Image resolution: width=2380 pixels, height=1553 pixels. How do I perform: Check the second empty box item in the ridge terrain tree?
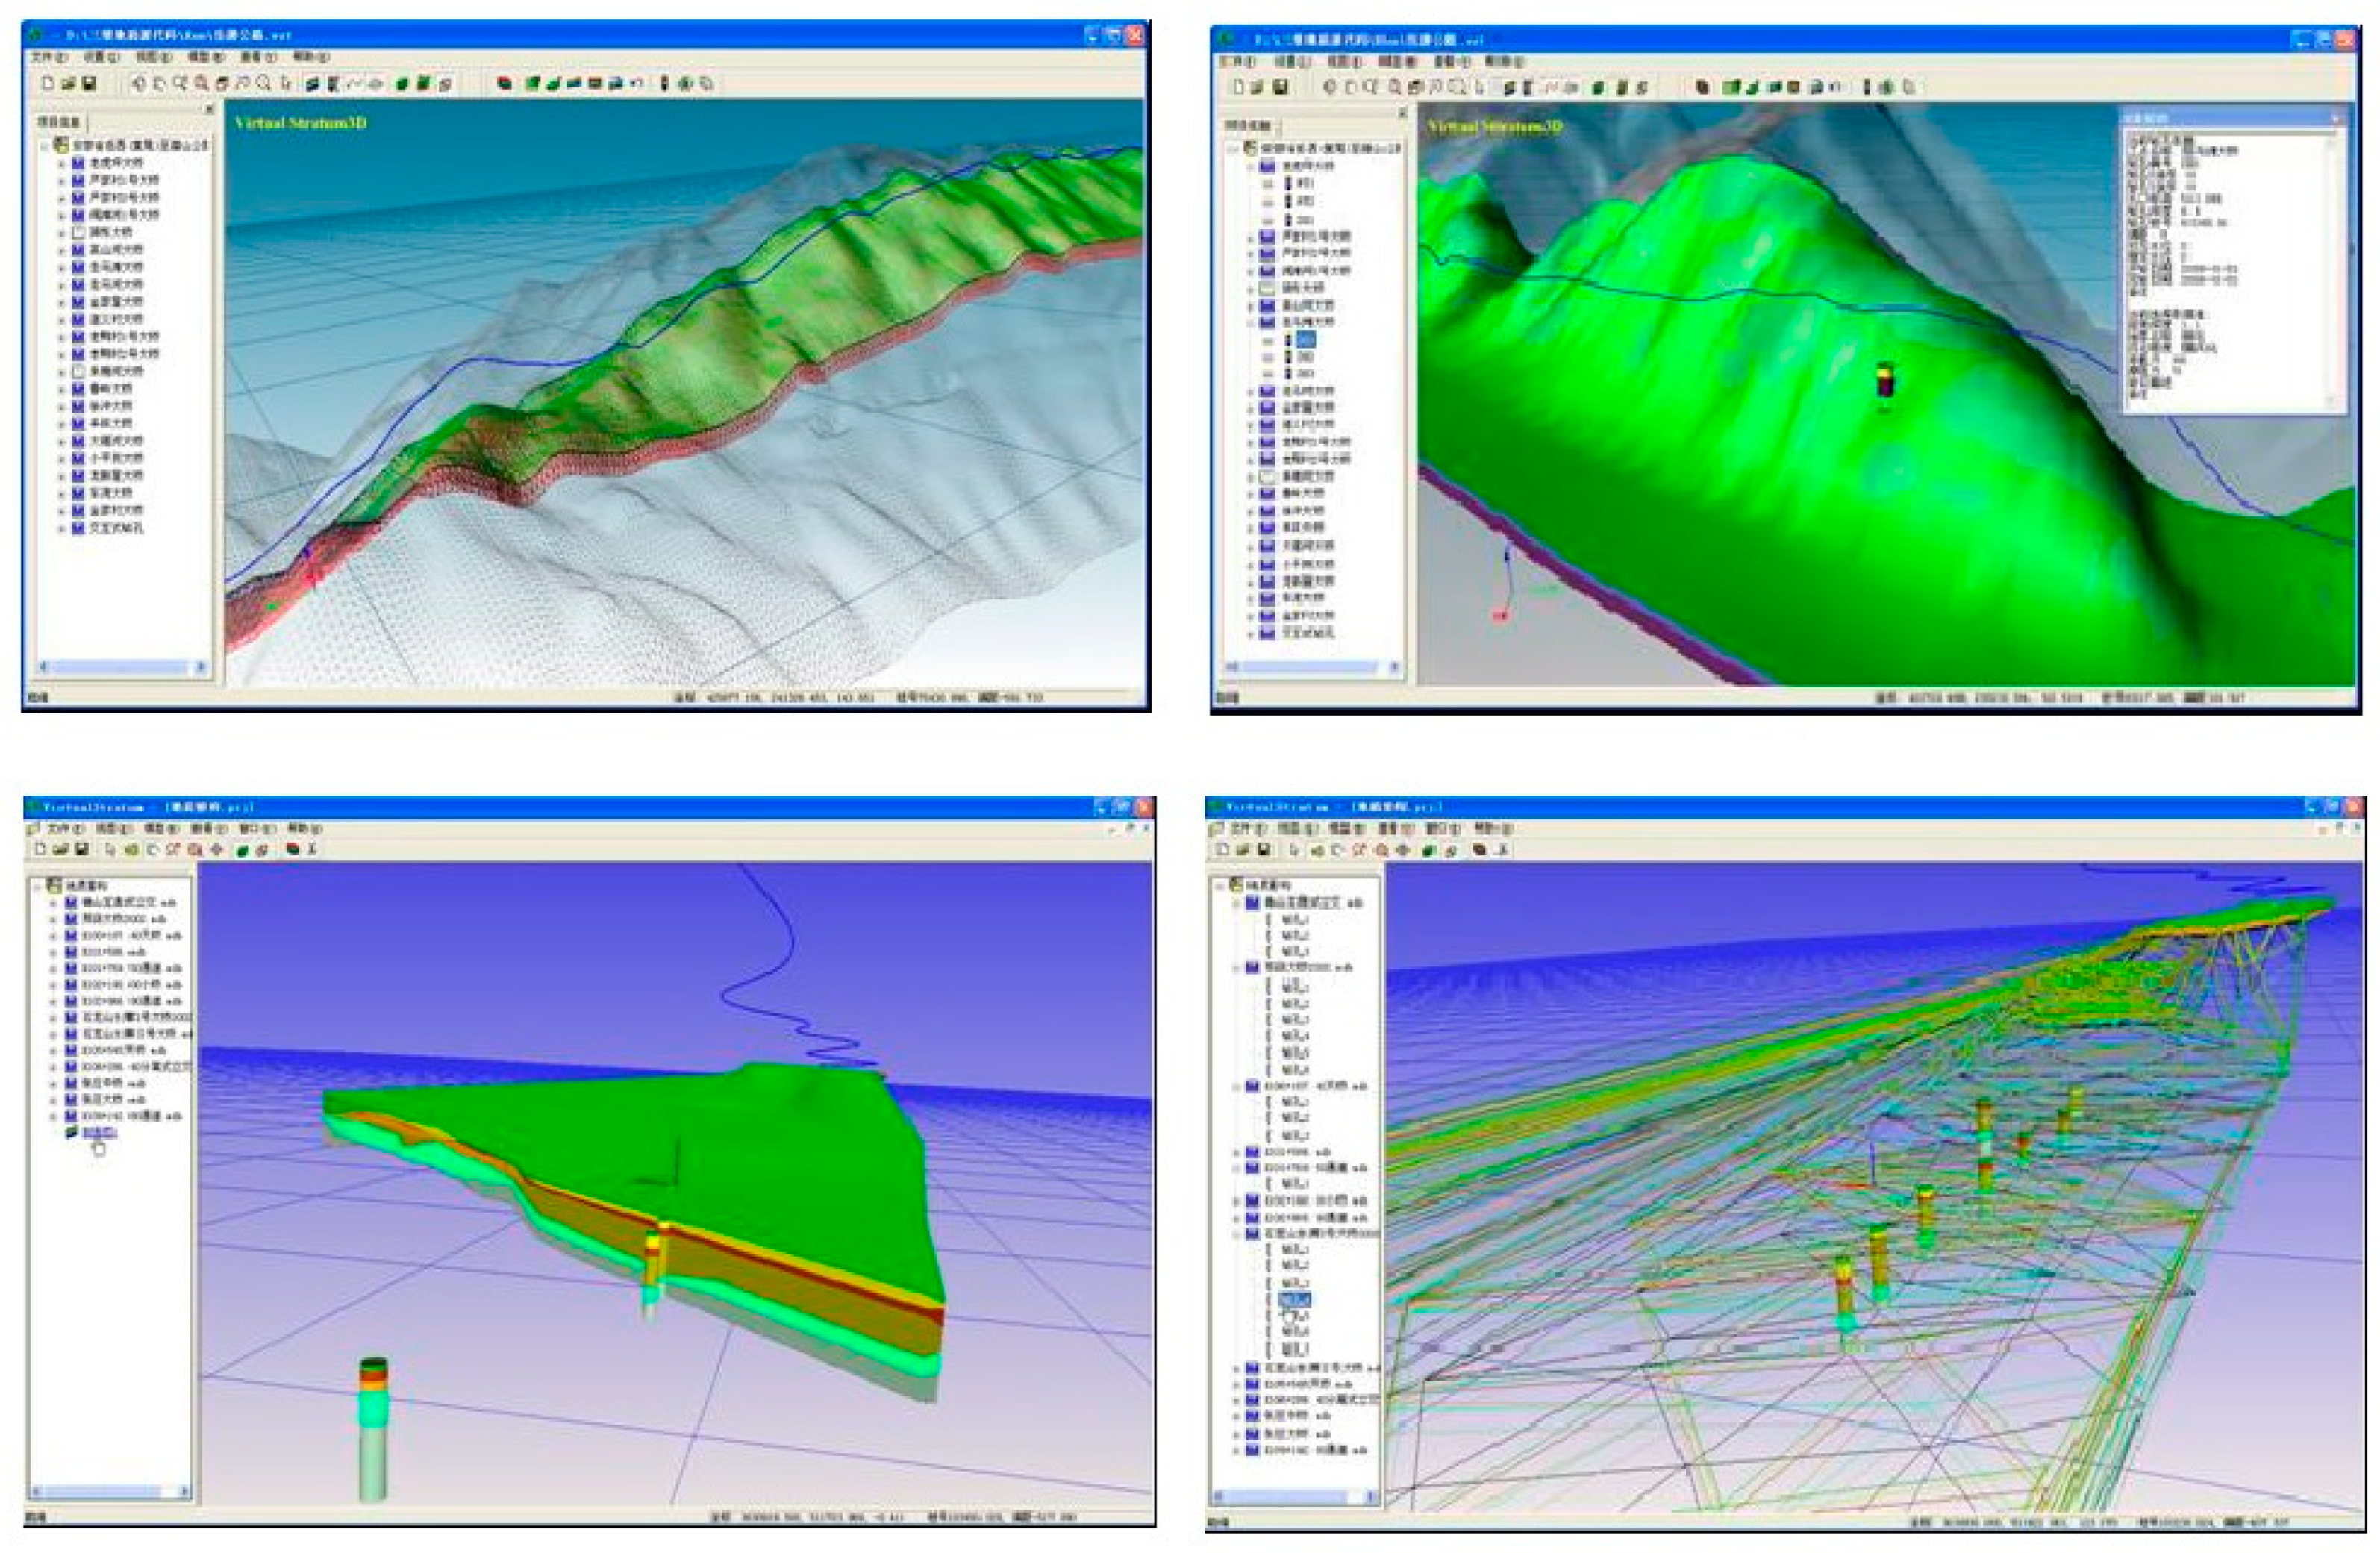point(78,371)
